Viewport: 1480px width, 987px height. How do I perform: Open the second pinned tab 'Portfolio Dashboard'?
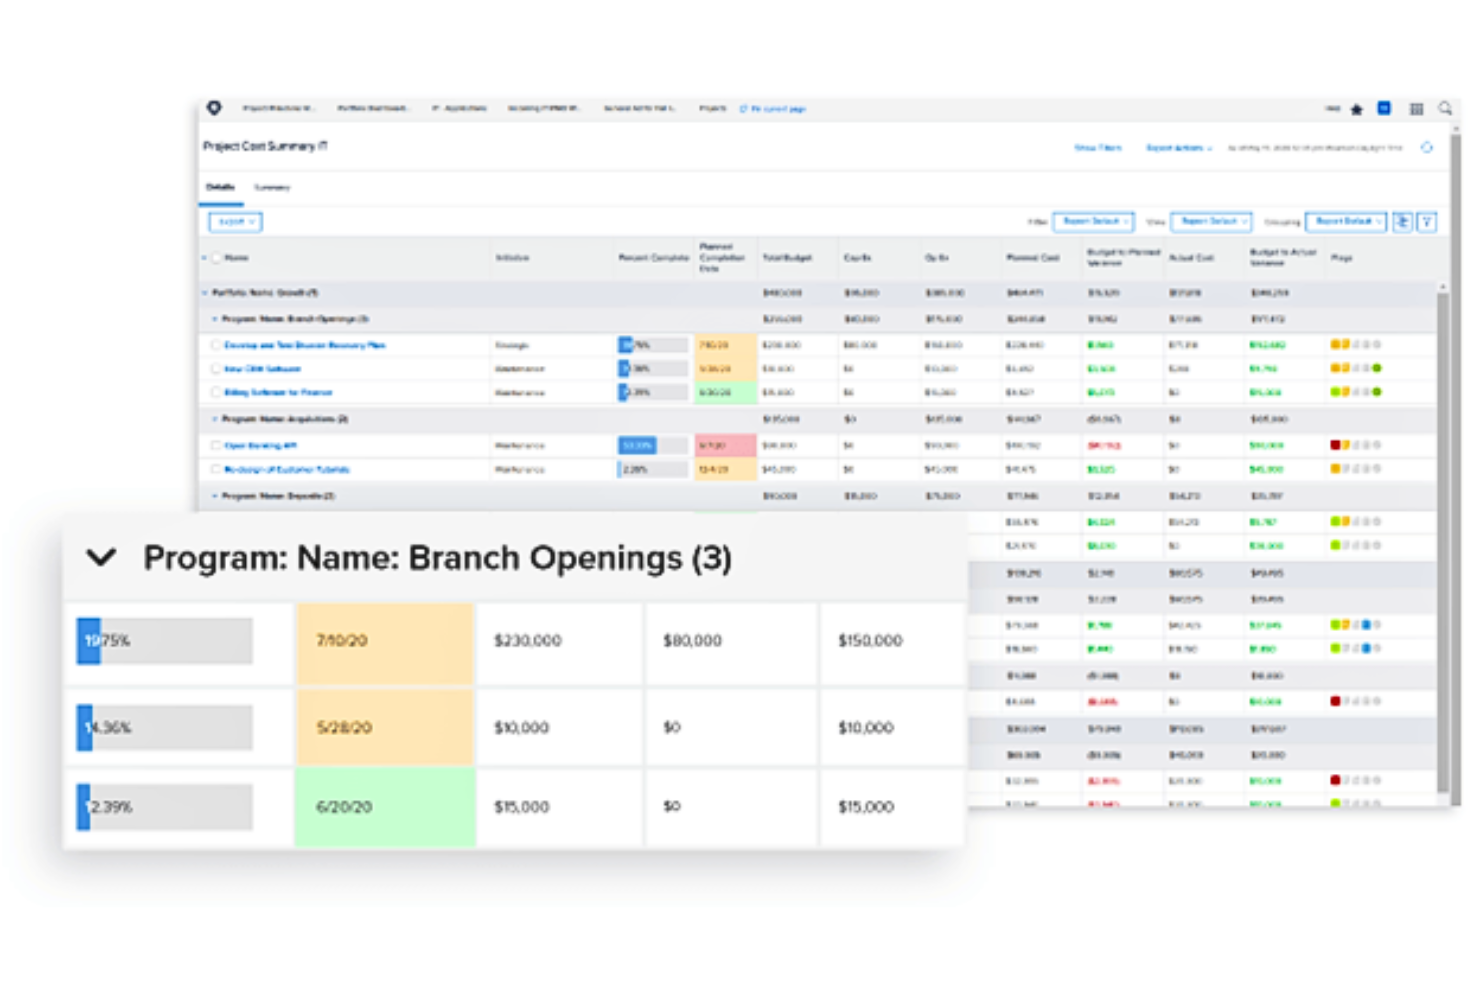[x=373, y=108]
